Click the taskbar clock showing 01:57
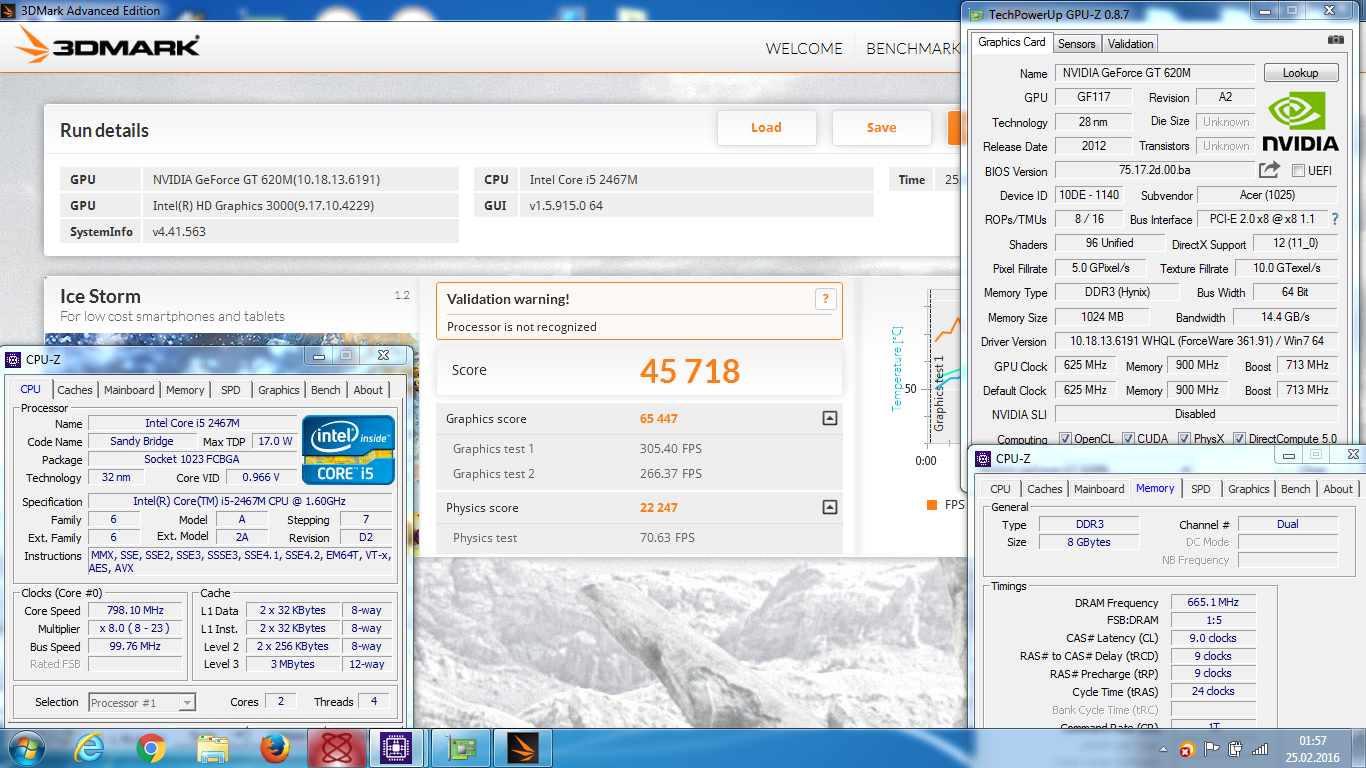The height and width of the screenshot is (768, 1366). [x=1311, y=748]
